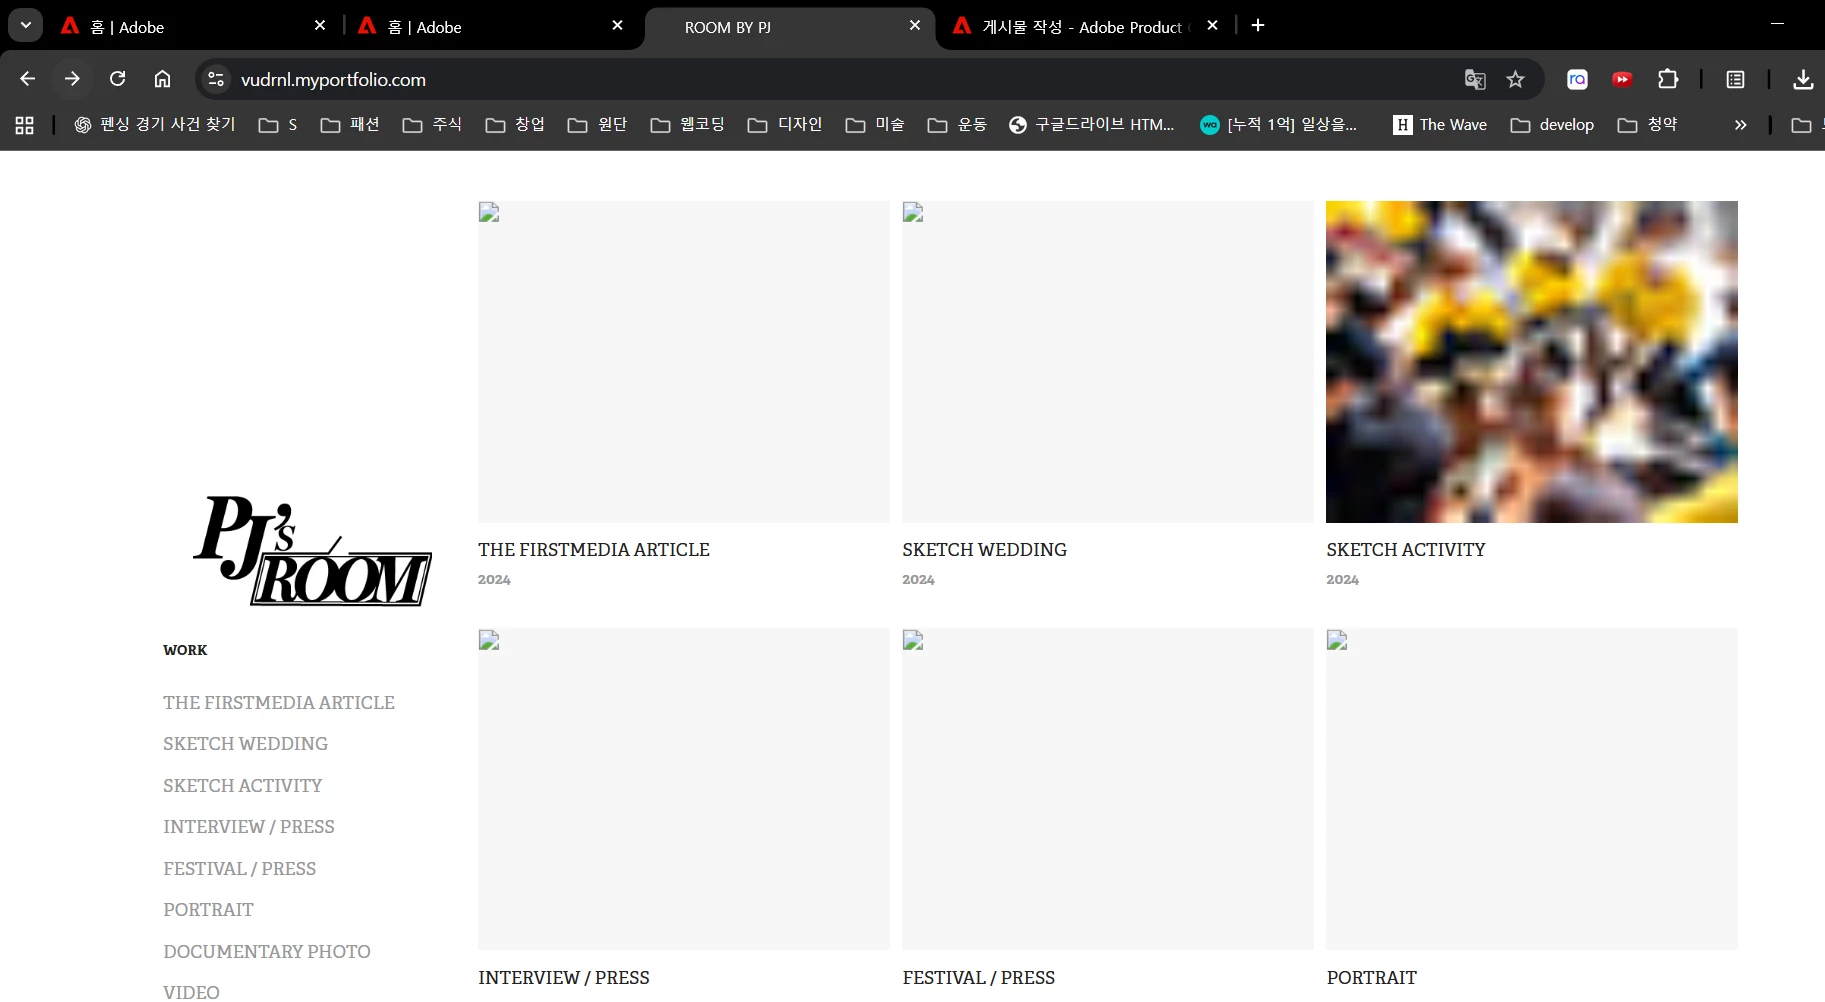The width and height of the screenshot is (1825, 1002).
Task: Open the 주식 bookmark folder
Action: click(432, 124)
